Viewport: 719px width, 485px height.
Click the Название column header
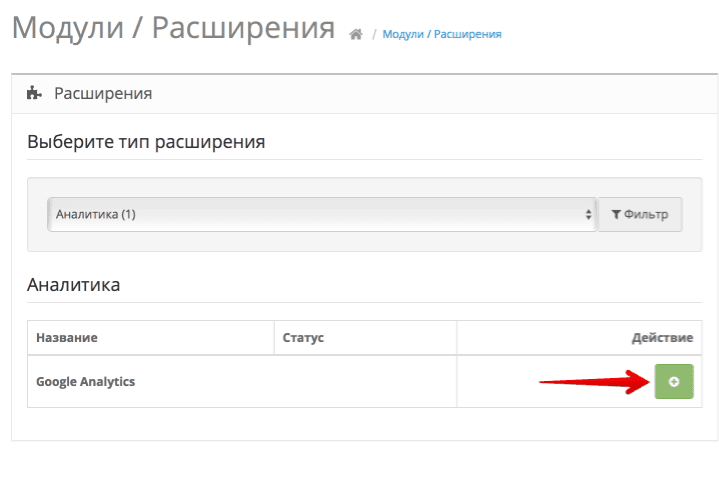point(67,338)
